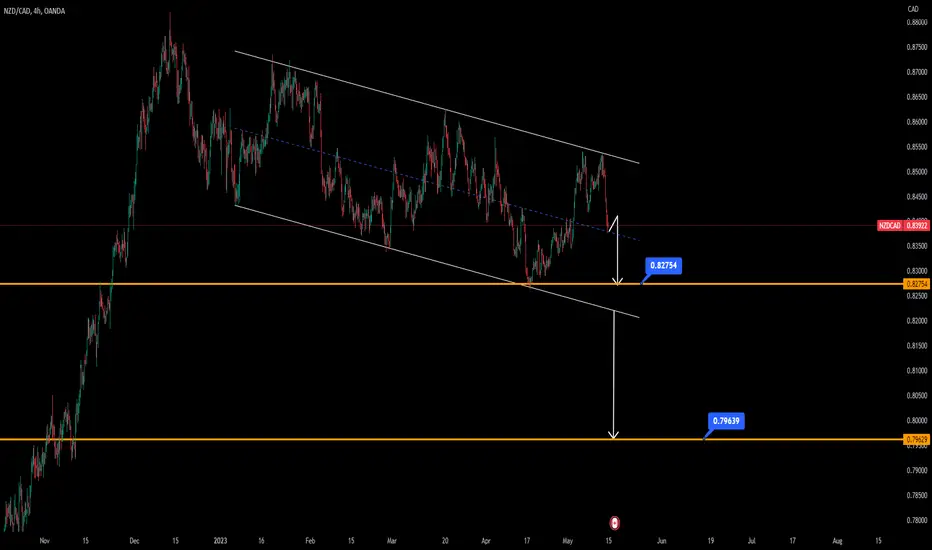This screenshot has width=932, height=550.
Task: Click the 0.83000 price scale label
Action: [x=917, y=271]
